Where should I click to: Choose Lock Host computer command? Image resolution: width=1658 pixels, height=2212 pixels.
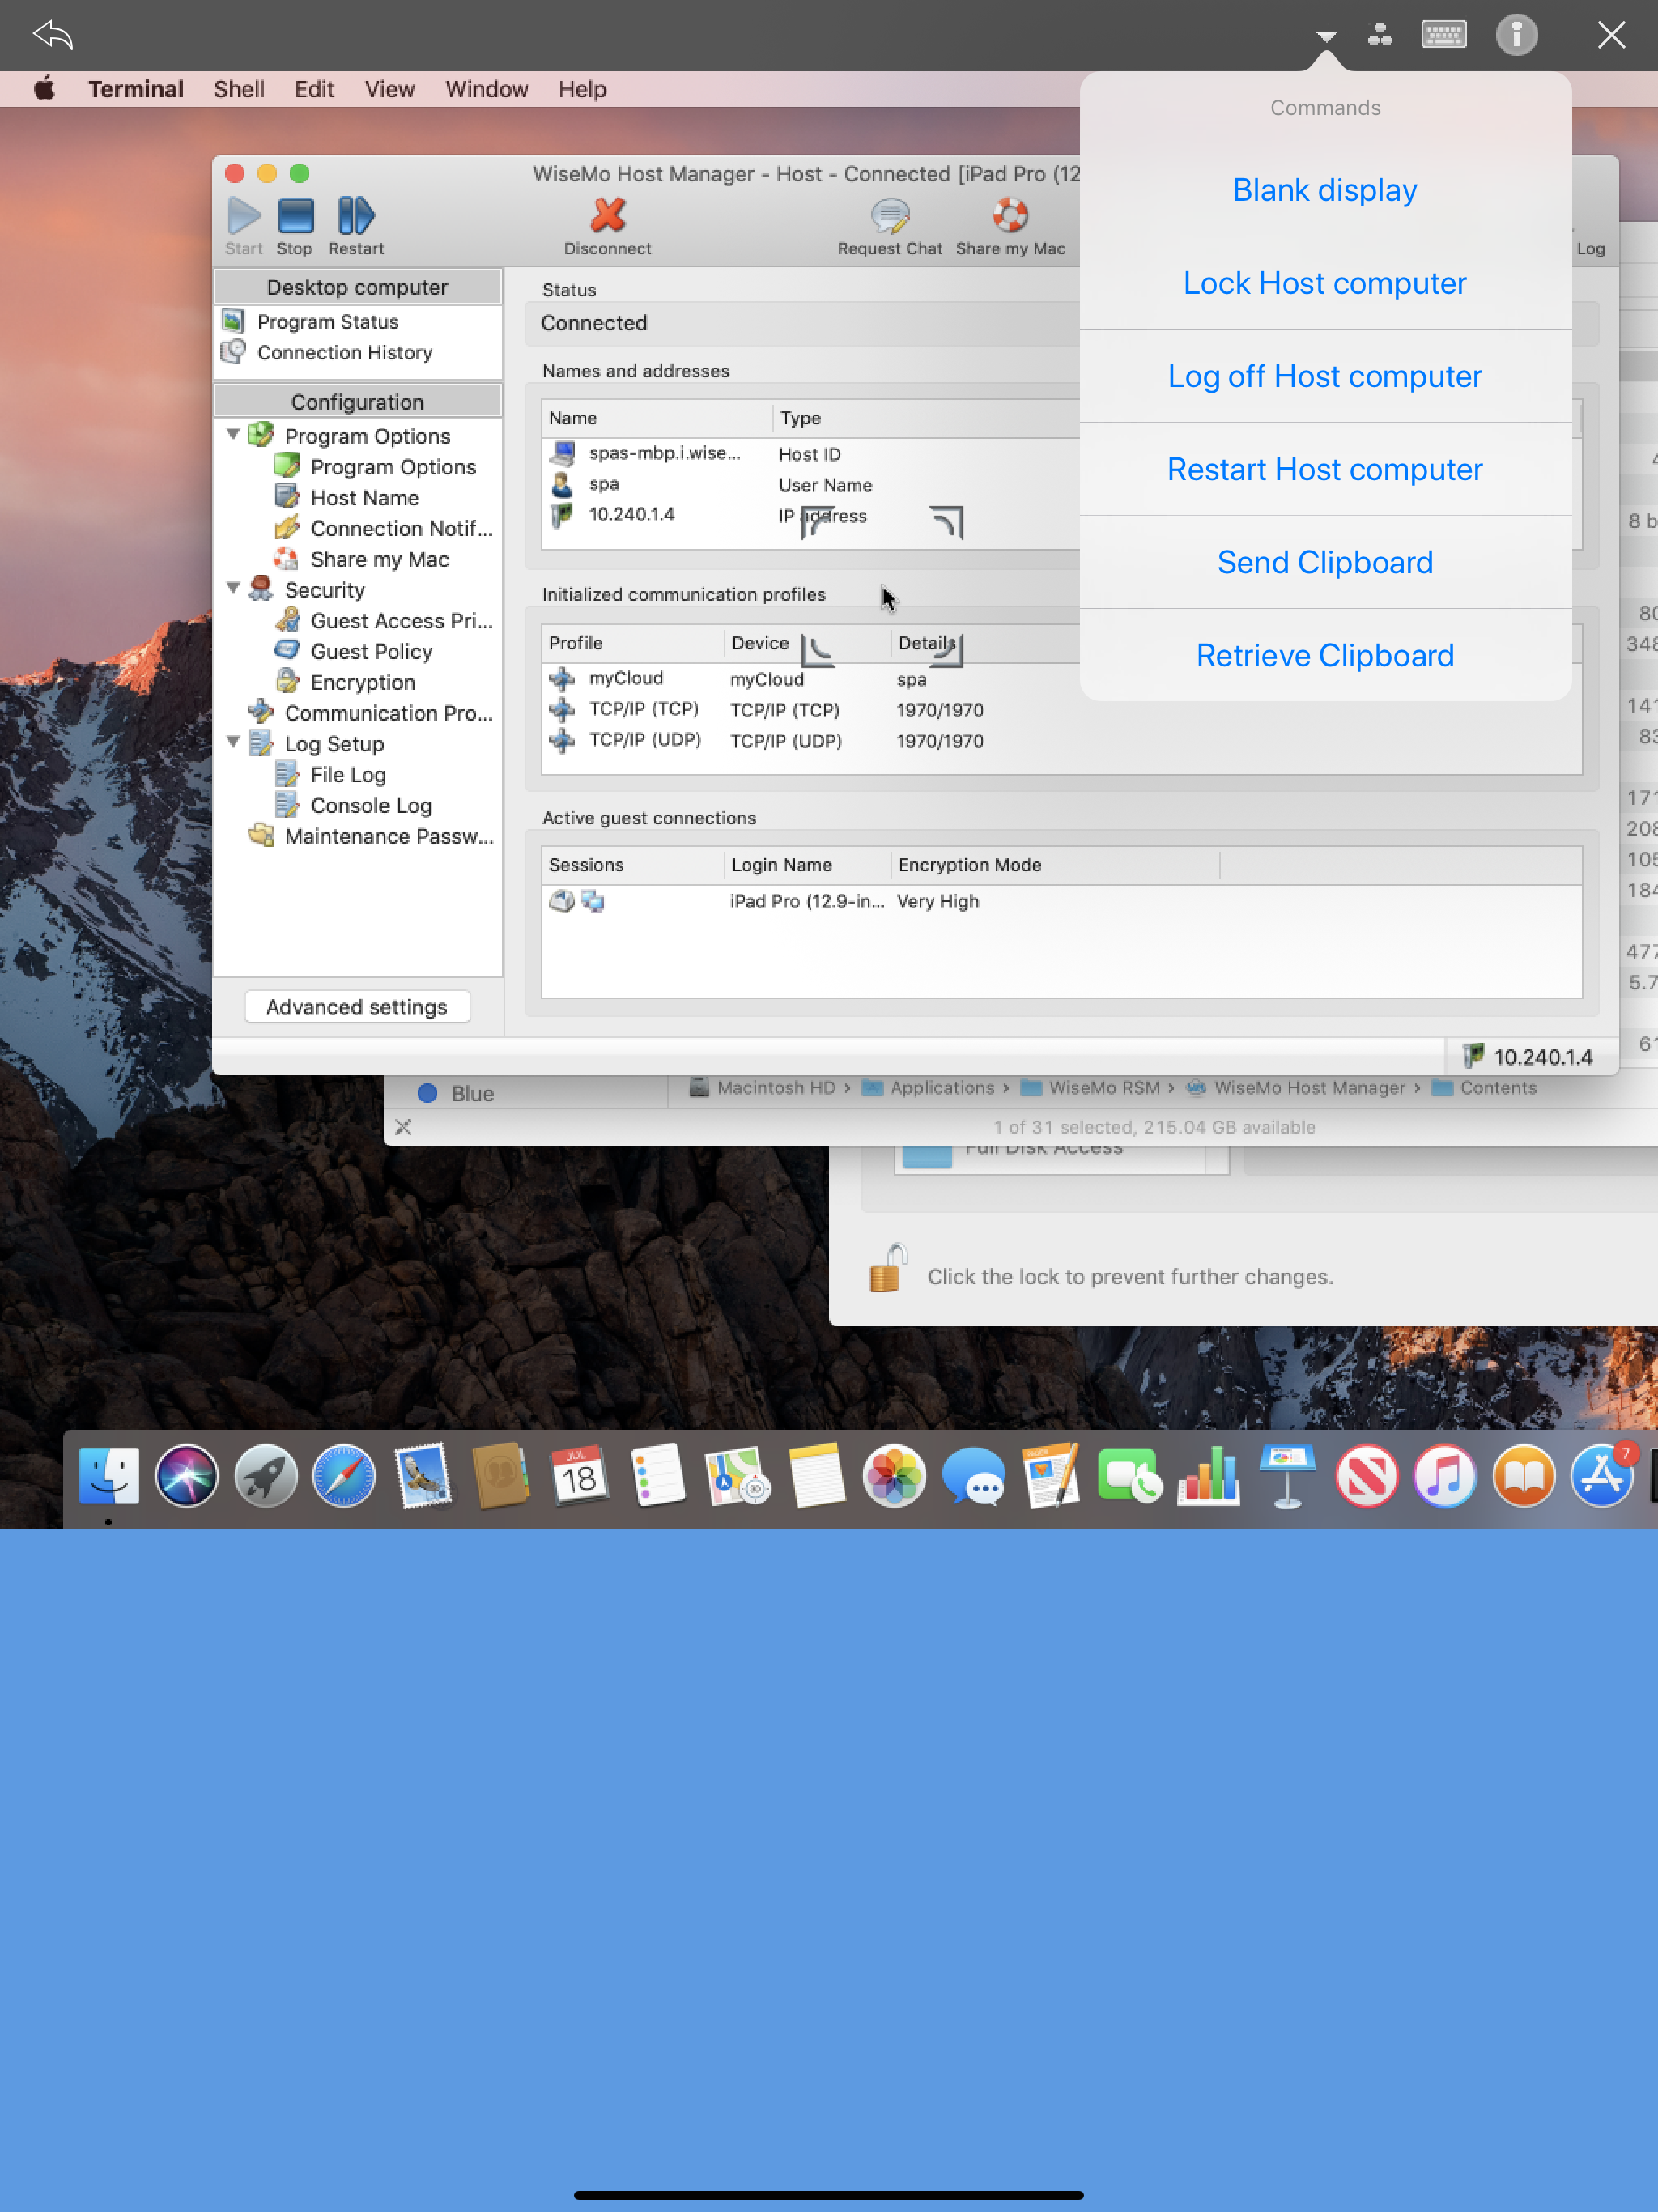tap(1325, 283)
